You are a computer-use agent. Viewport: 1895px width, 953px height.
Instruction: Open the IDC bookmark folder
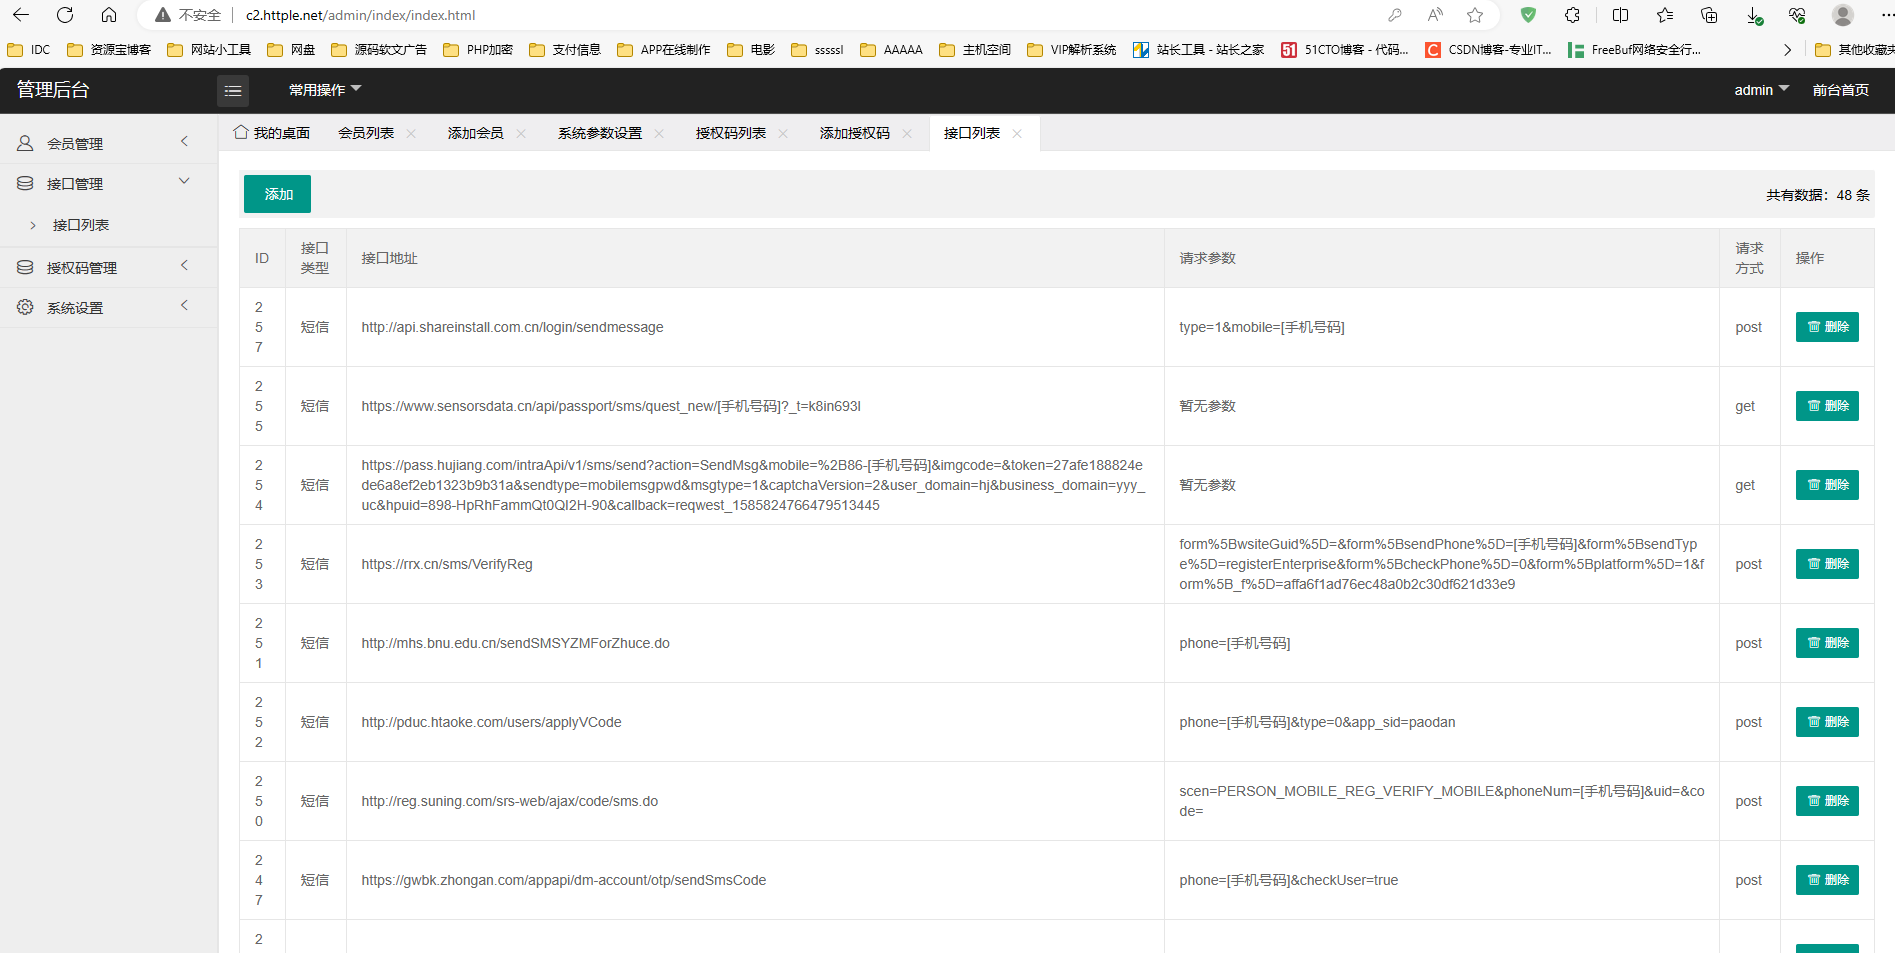pos(29,50)
